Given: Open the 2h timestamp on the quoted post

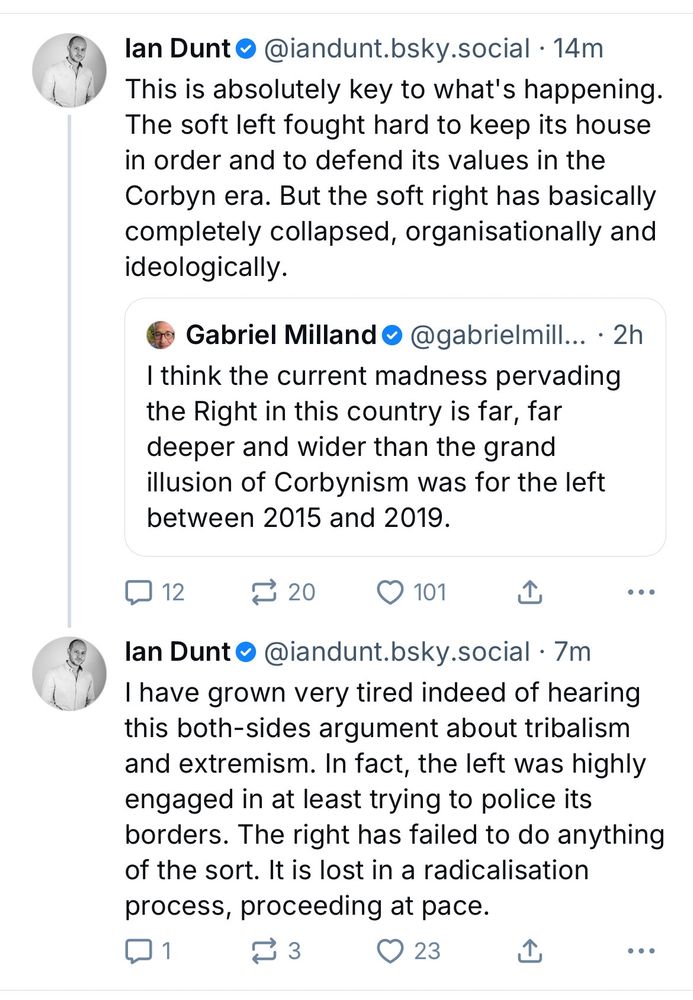Looking at the screenshot, I should point(627,335).
